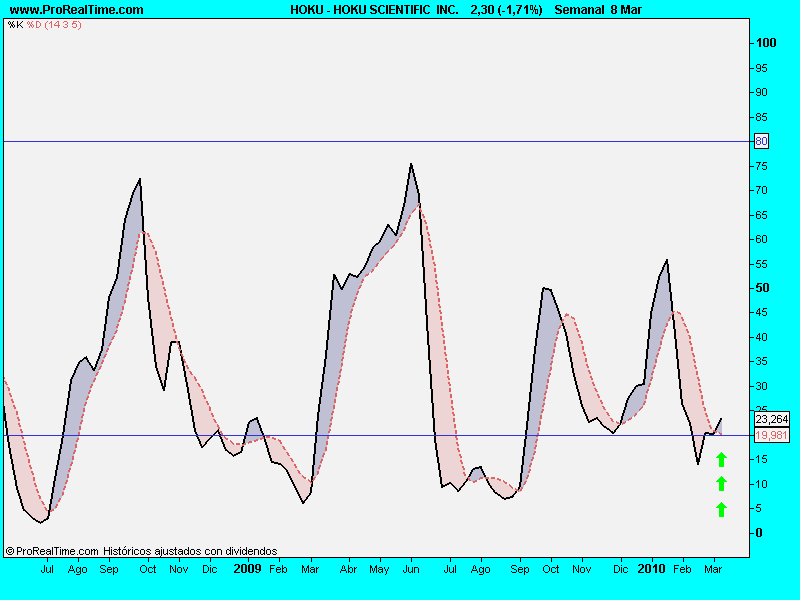800x600 pixels.
Task: Click the 0 value on the scale
Action: tap(759, 533)
